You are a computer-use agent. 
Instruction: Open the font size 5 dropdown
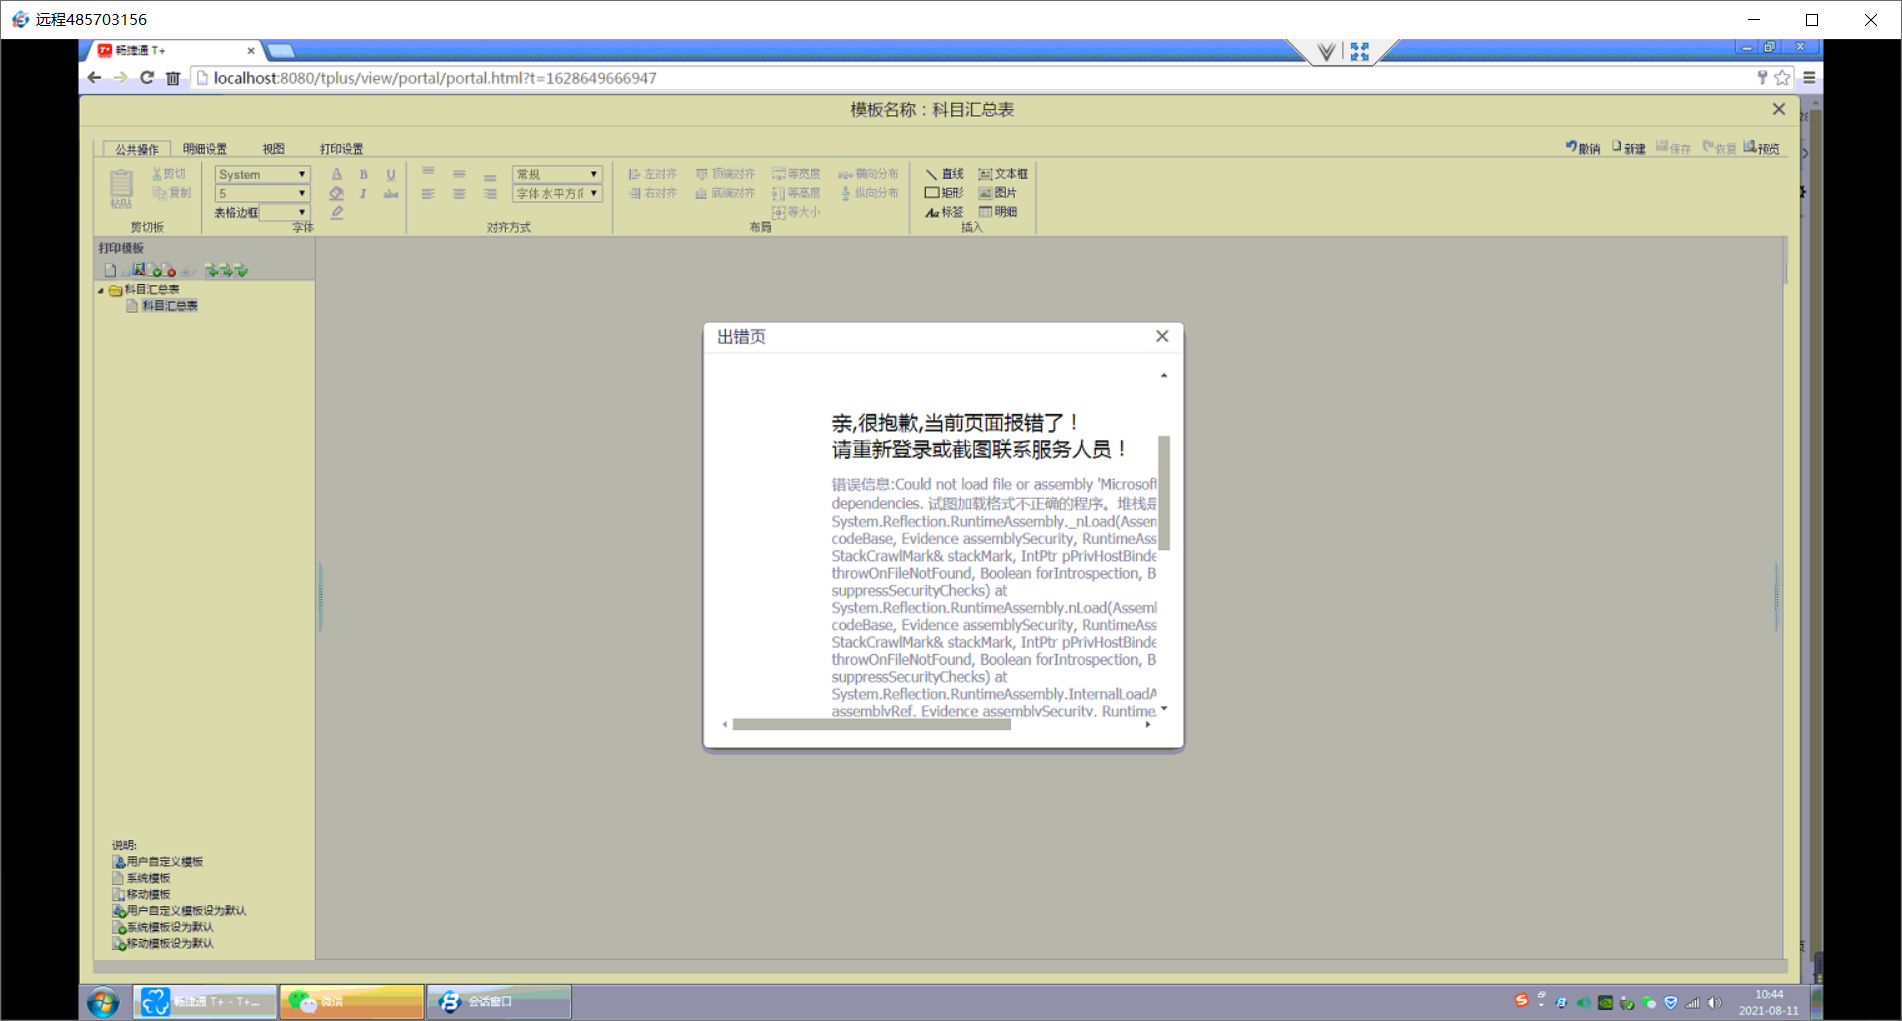[262, 193]
